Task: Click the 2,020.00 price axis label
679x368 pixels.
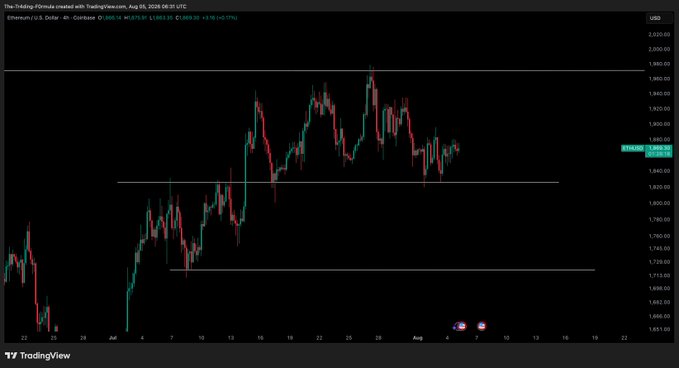Action: (659, 34)
